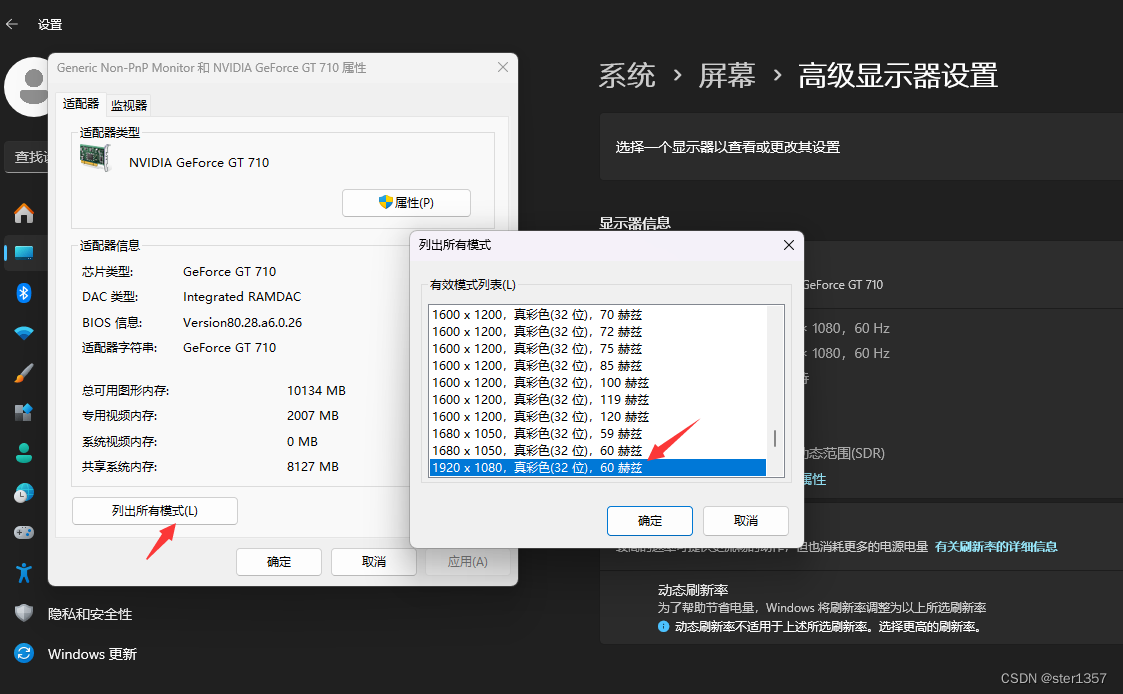The image size is (1123, 694).
Task: Open Windows 更新 settings page
Action: point(92,654)
